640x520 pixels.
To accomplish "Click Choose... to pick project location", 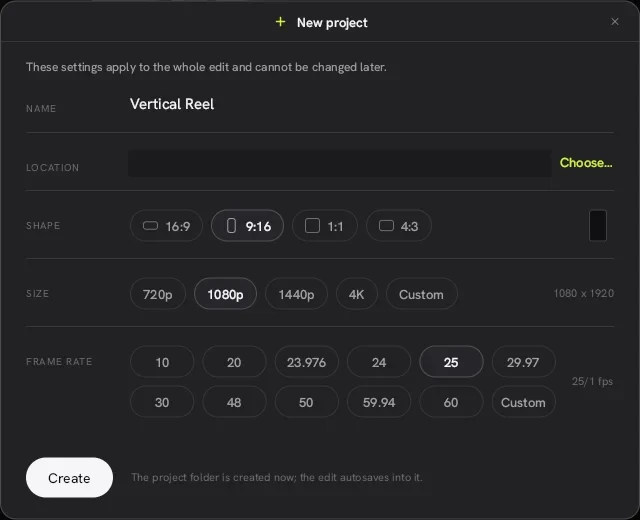I will point(586,163).
